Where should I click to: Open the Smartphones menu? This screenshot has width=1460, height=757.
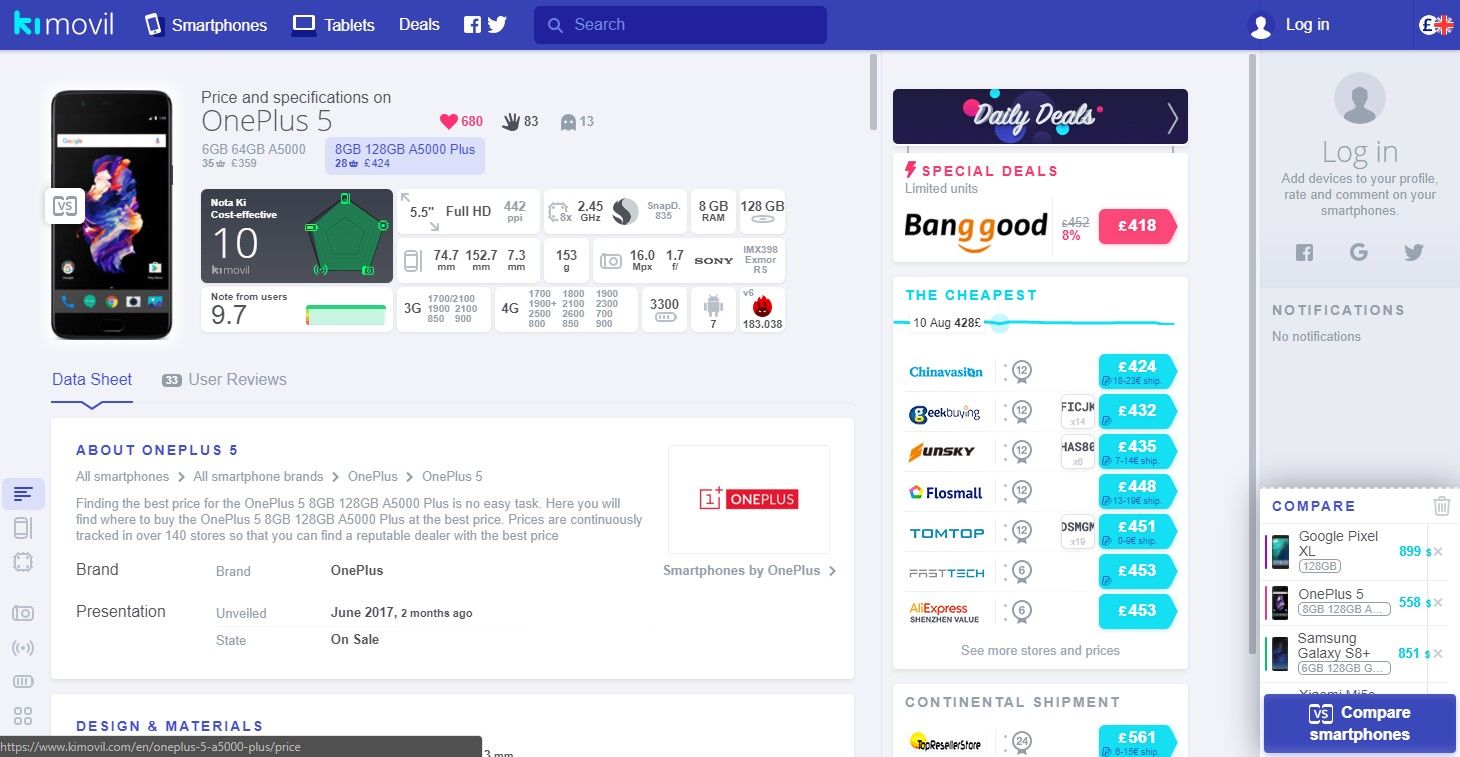[x=206, y=25]
